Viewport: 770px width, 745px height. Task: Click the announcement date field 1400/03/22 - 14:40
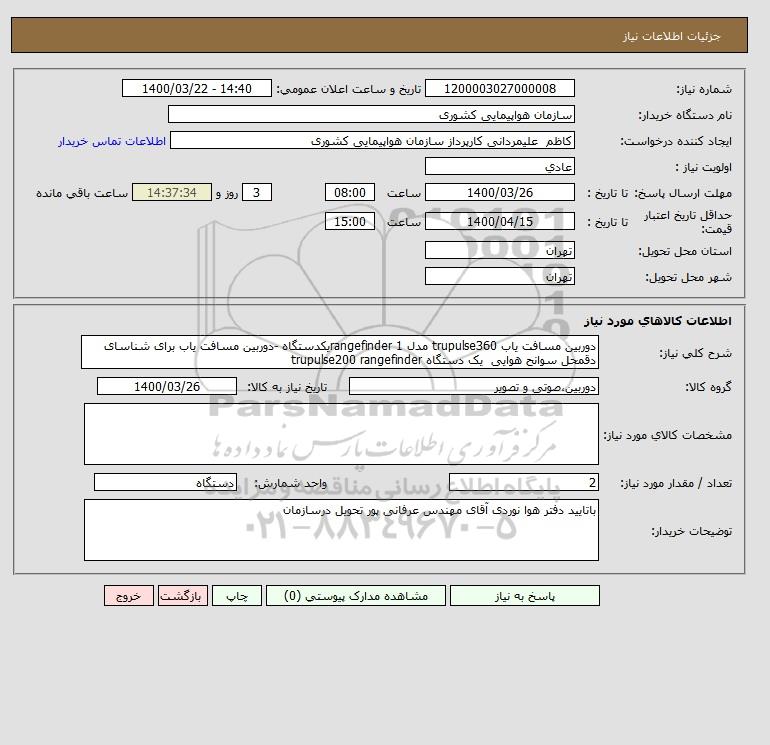pyautogui.click(x=196, y=88)
